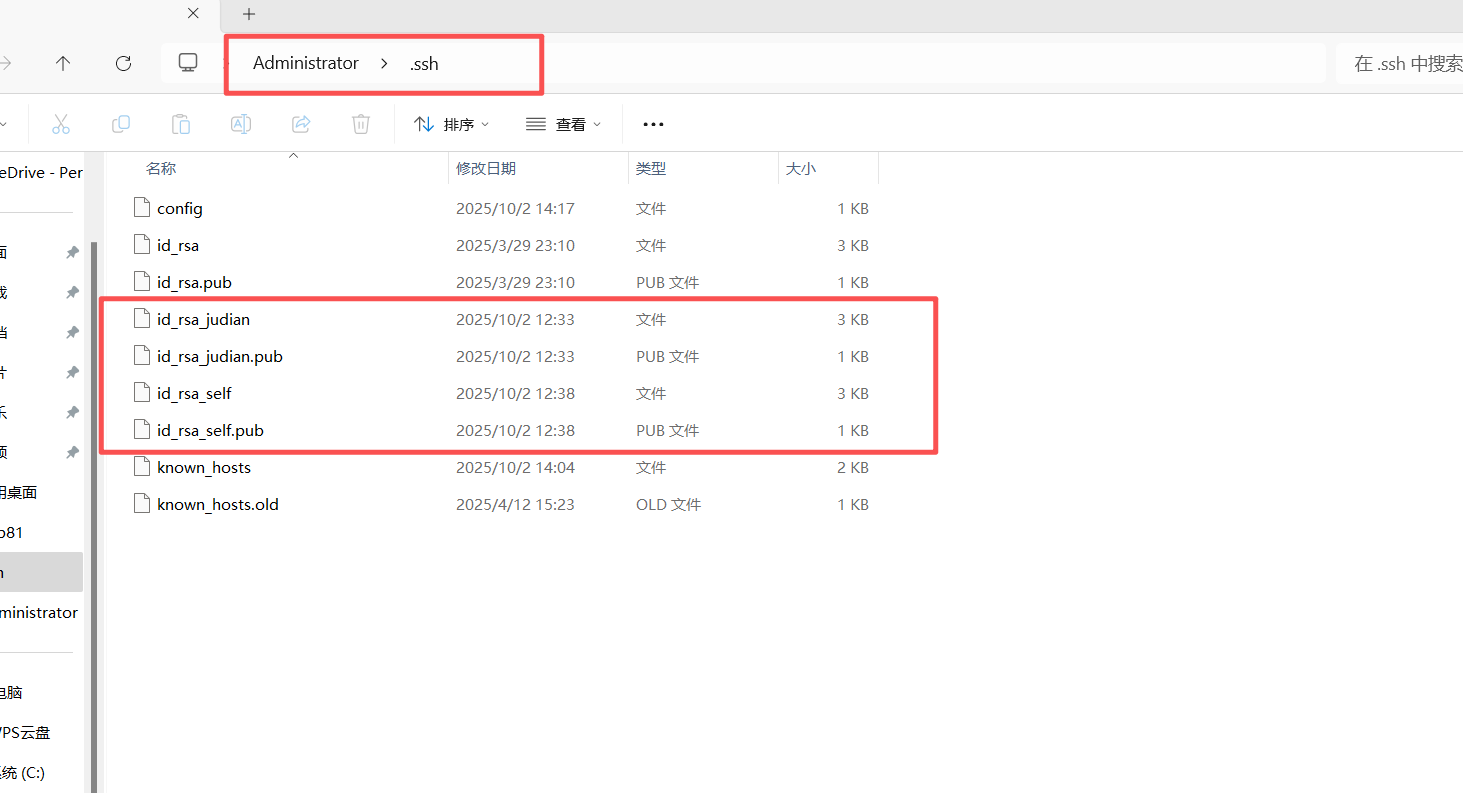Click the Cut scissors icon
Image resolution: width=1463 pixels, height=793 pixels.
[x=61, y=124]
